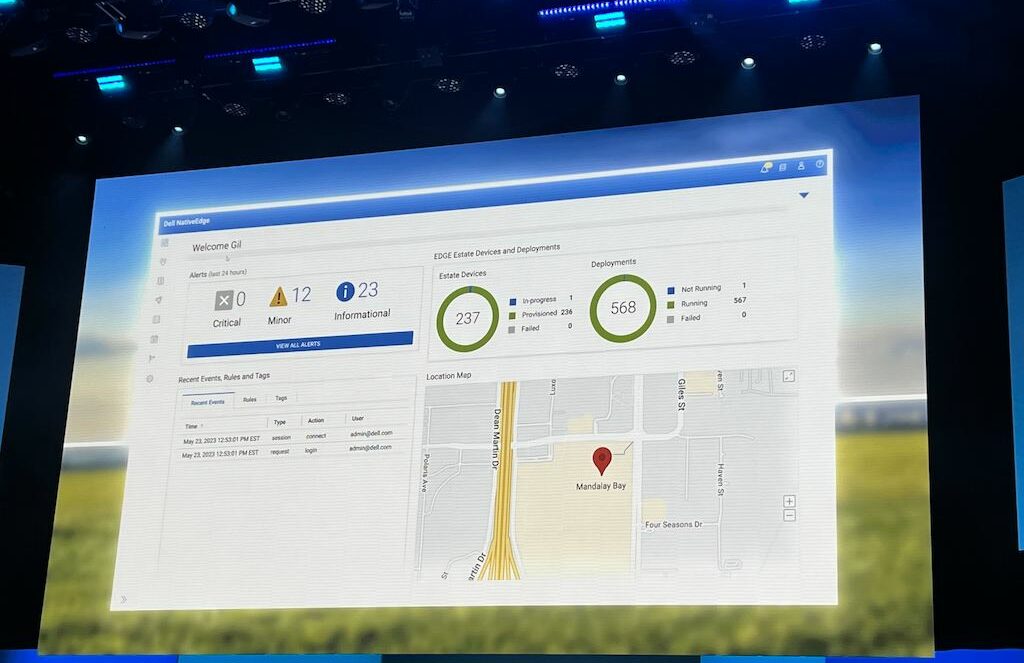
Task: Click the Dean Martin Dr road label
Action: [496, 438]
